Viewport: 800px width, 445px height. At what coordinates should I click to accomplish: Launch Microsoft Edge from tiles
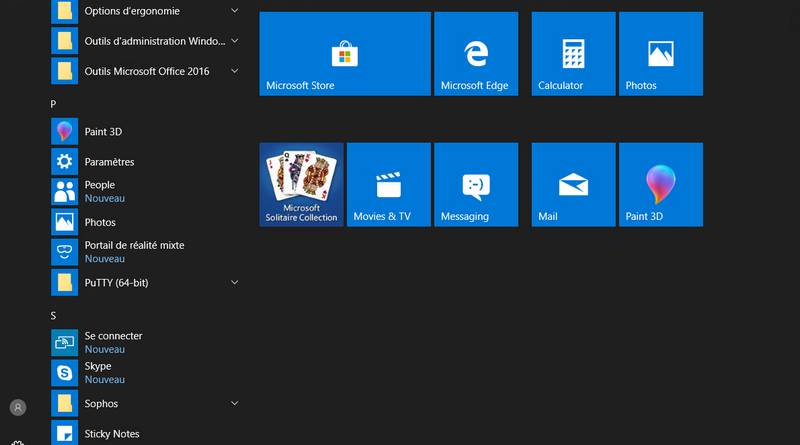475,54
